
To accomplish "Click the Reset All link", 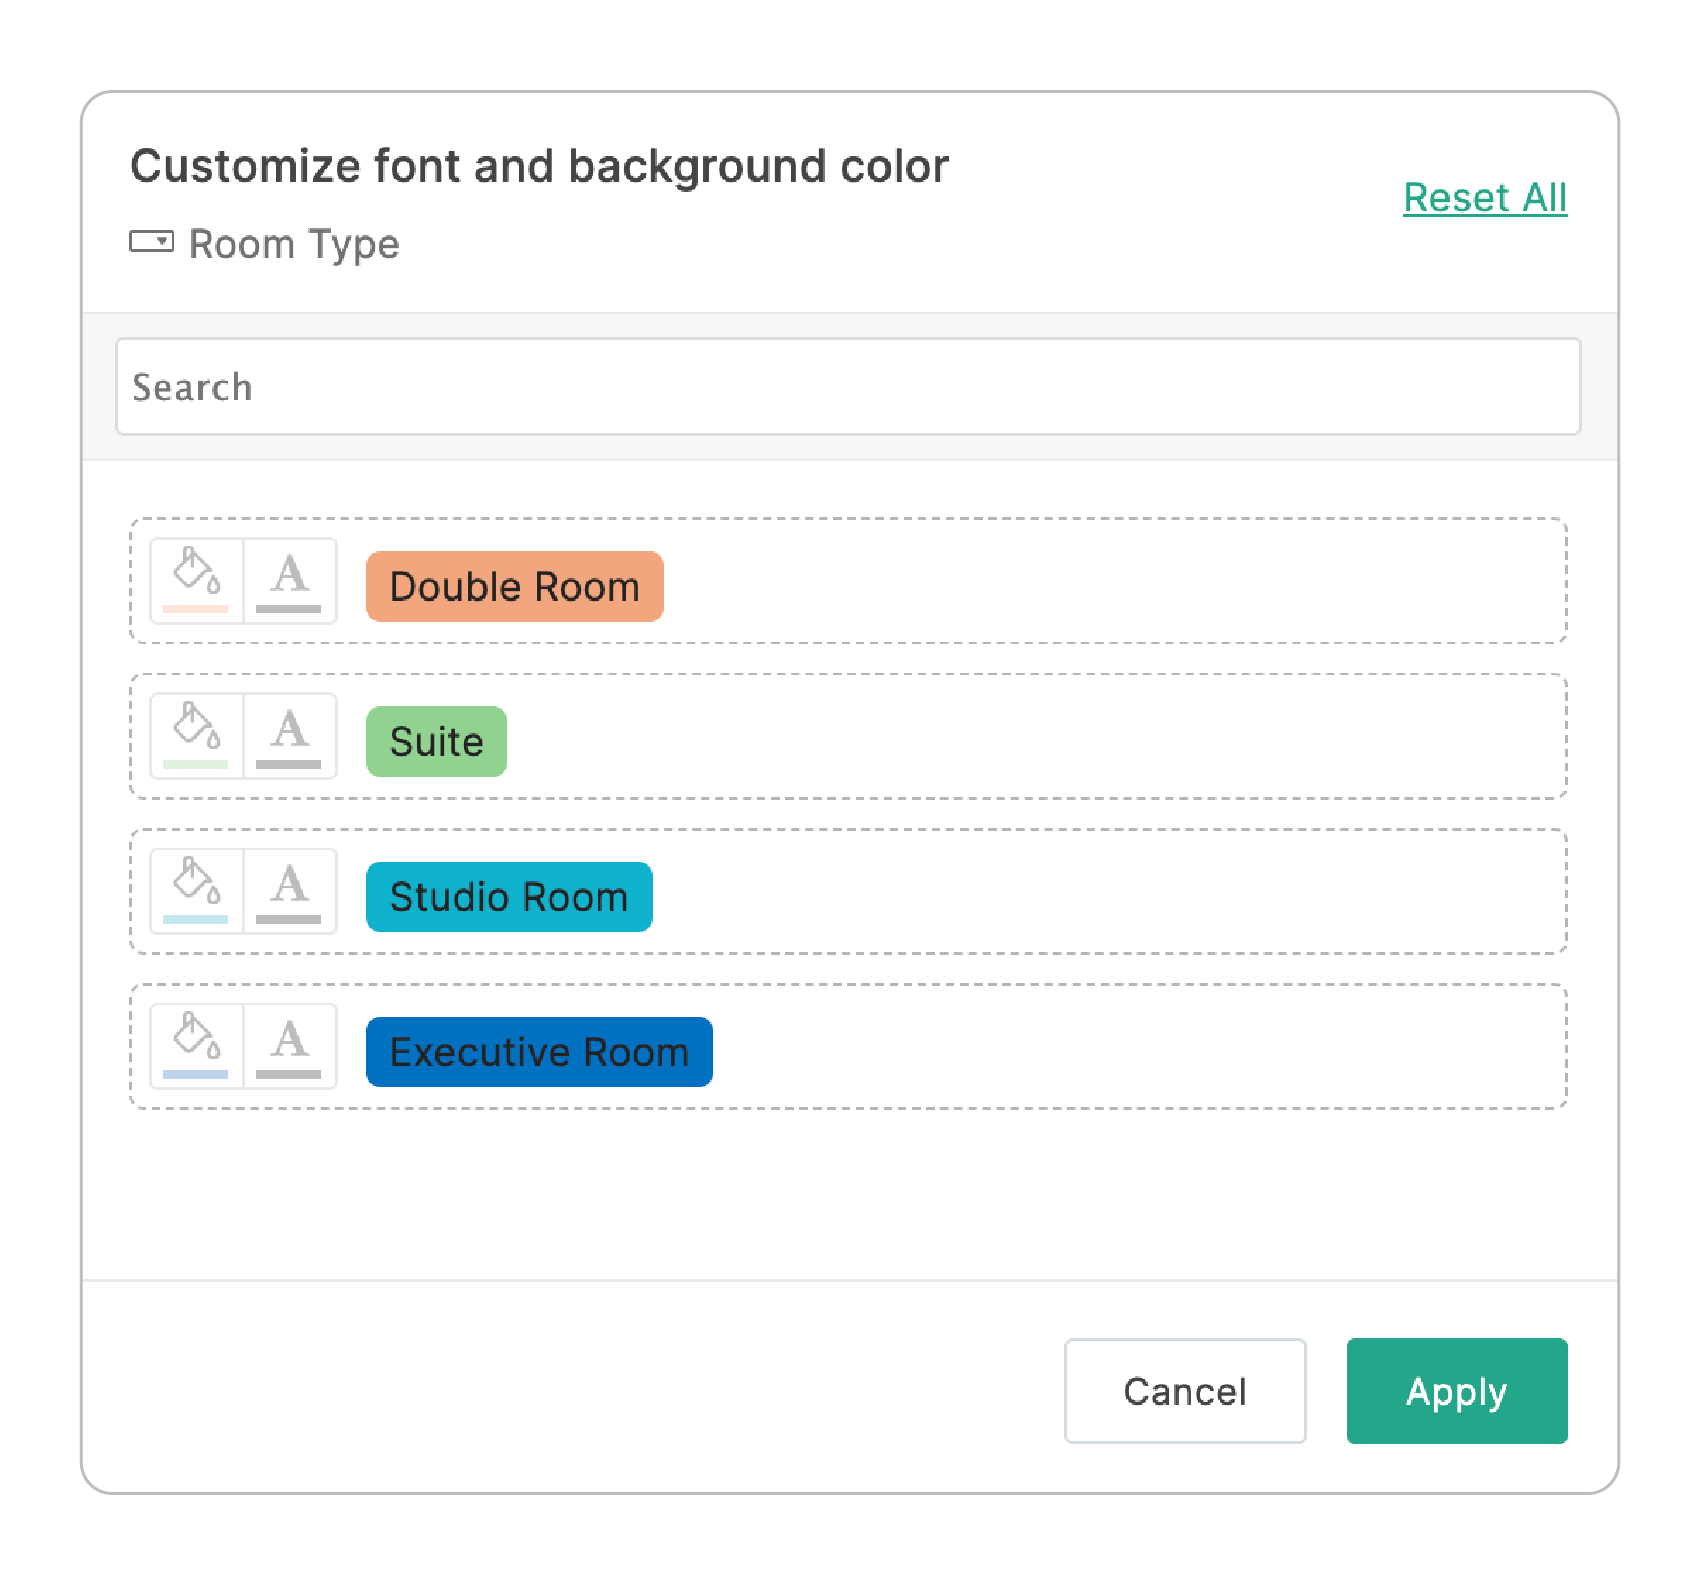I will [x=1485, y=198].
